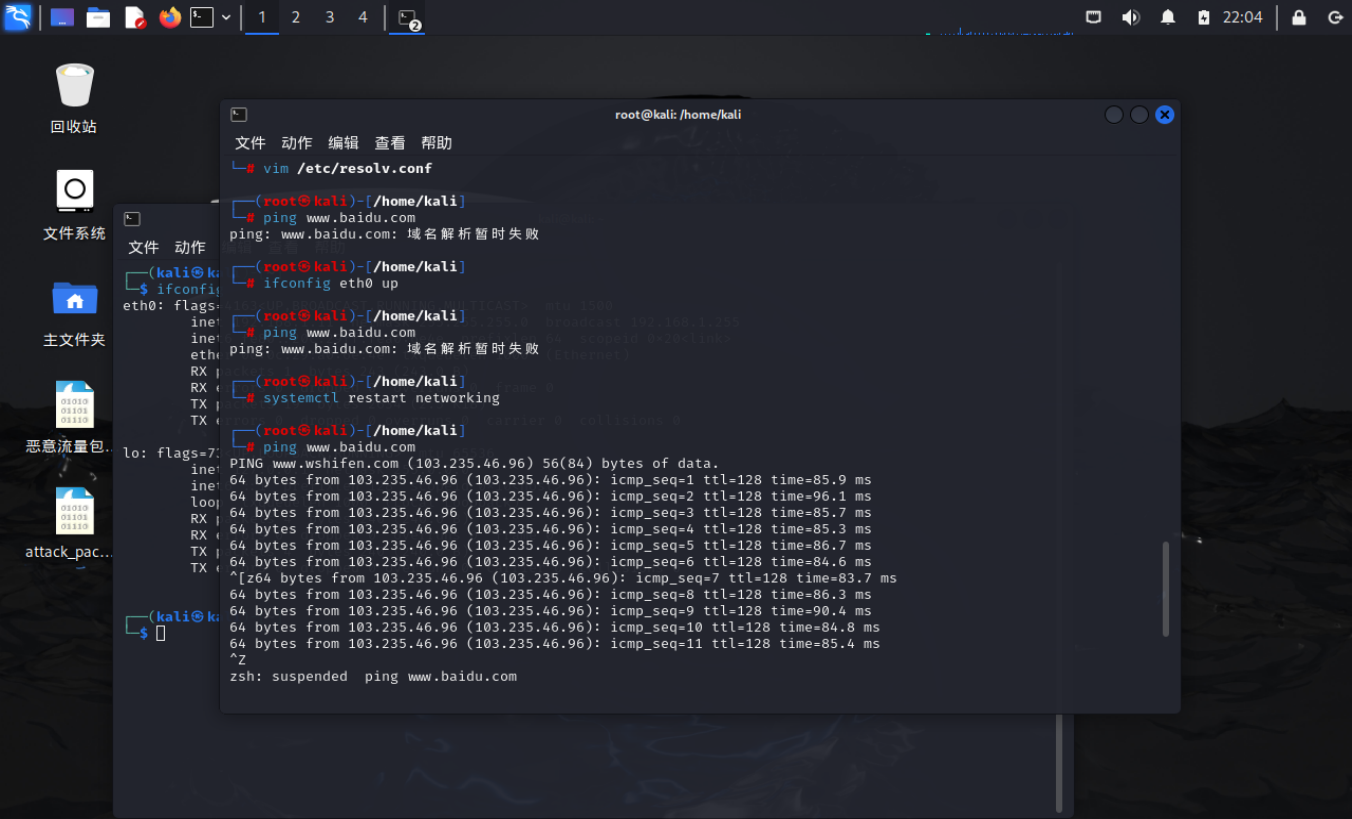
Task: Switch to workspace 2
Action: coord(296,17)
